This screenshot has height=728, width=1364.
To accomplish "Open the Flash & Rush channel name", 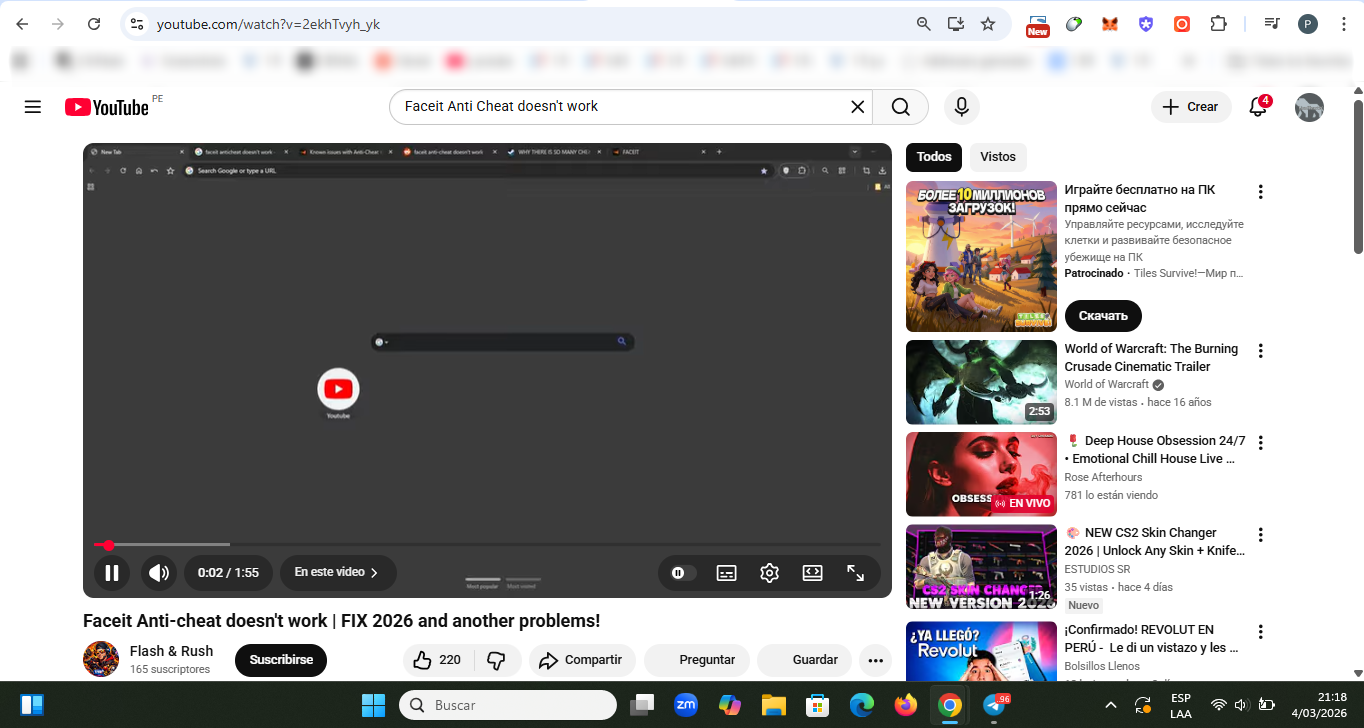I will tap(171, 651).
